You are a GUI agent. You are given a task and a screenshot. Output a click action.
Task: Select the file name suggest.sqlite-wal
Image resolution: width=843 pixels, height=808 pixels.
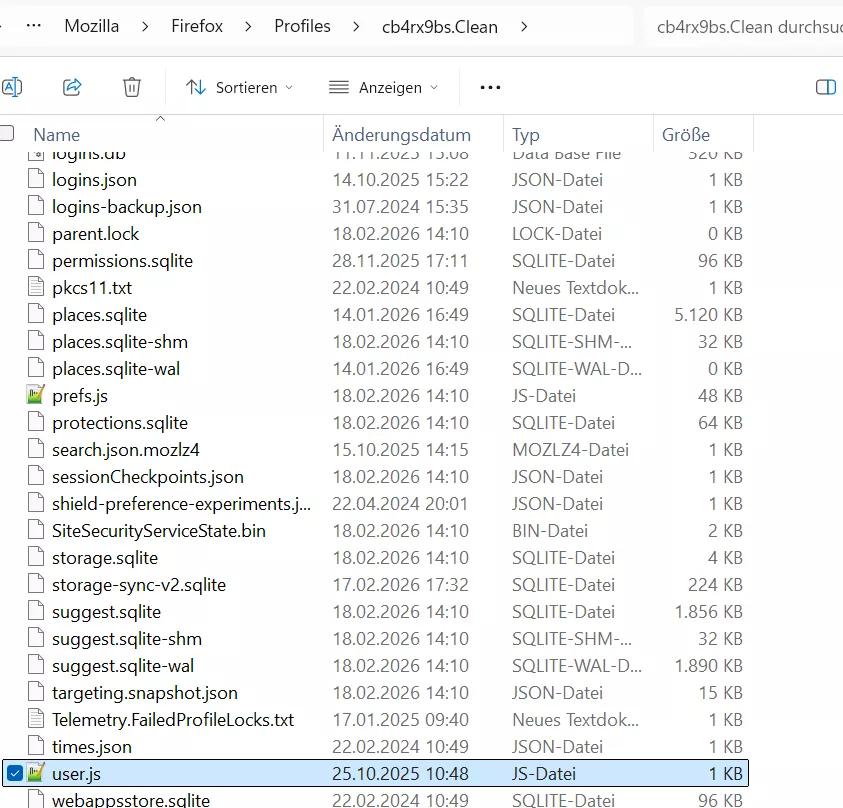click(123, 666)
